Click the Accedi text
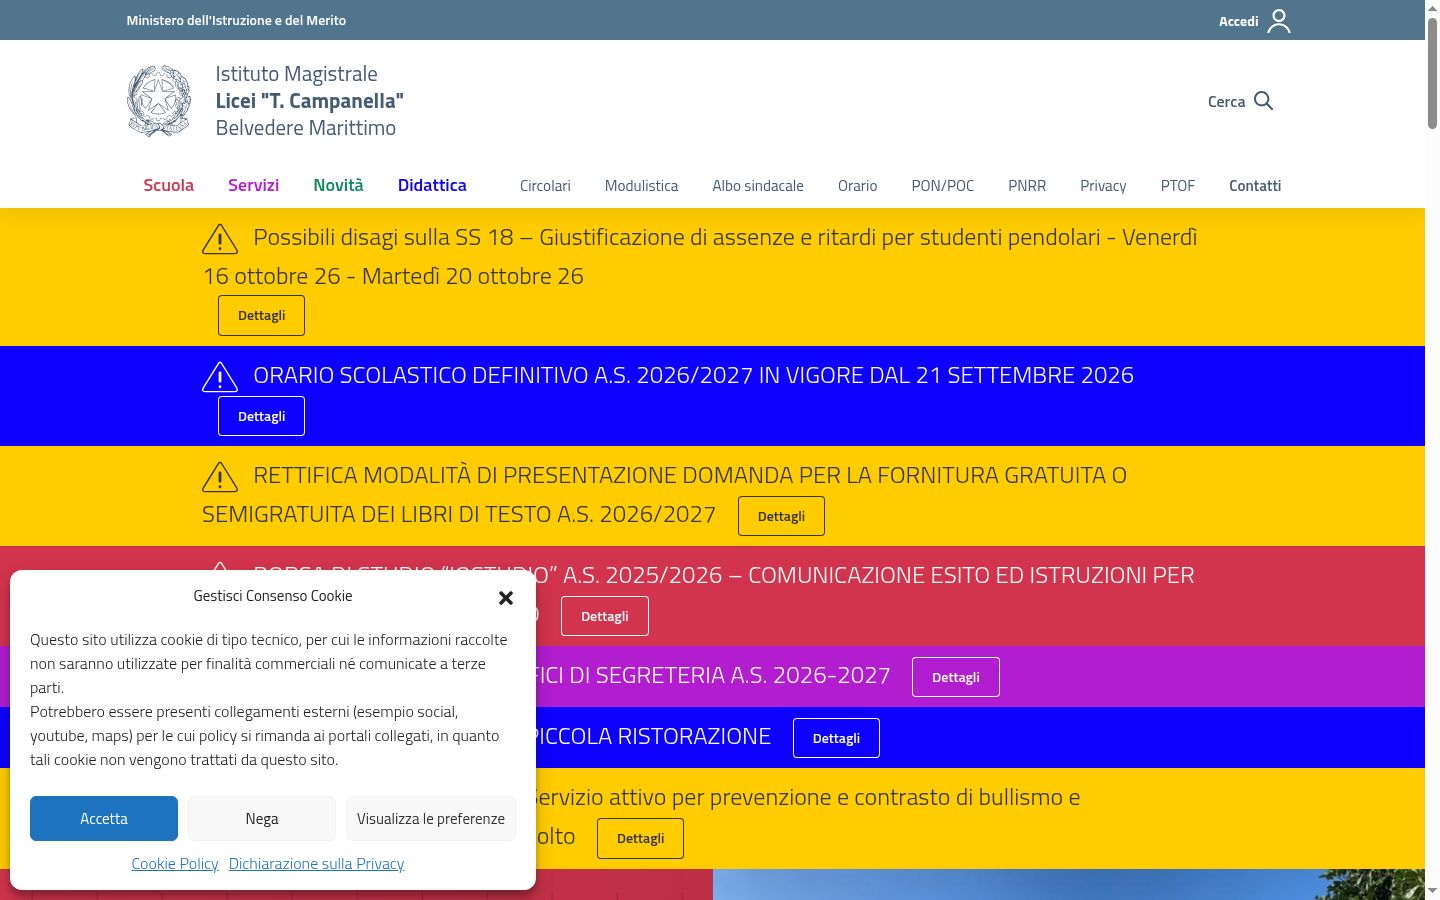This screenshot has height=900, width=1440. pos(1238,21)
